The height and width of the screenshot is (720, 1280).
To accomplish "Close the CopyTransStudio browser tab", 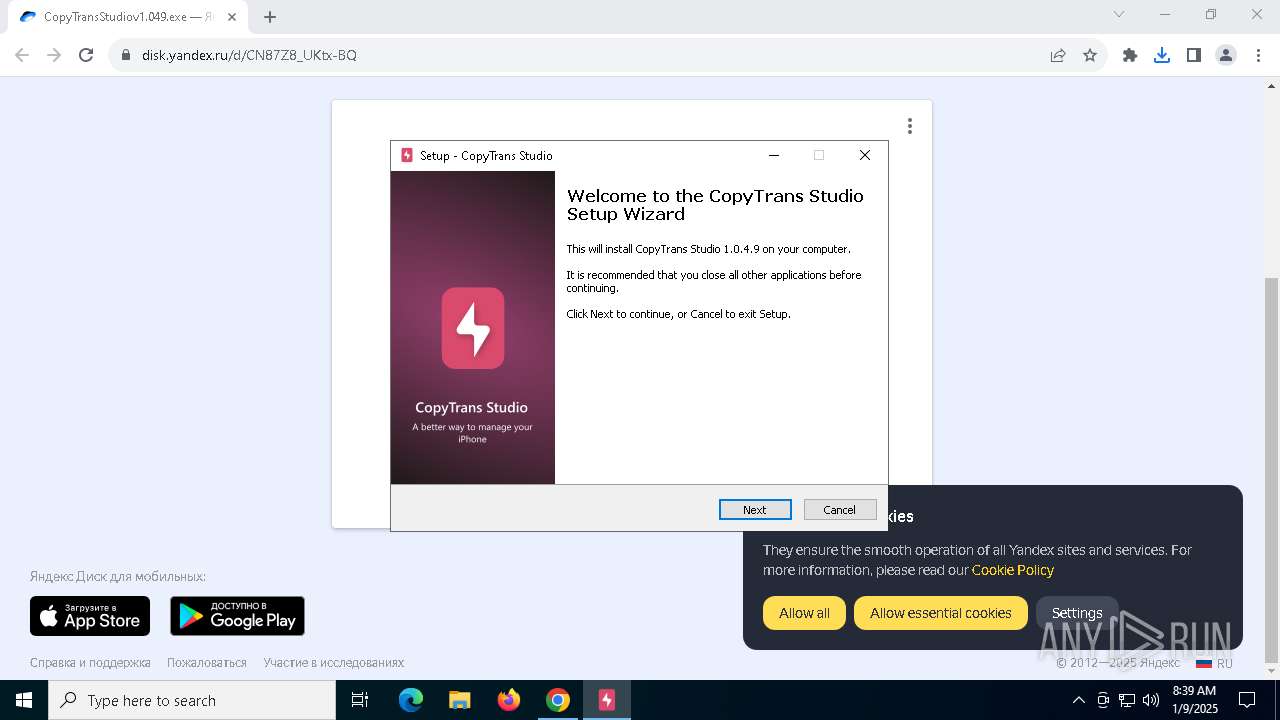I will click(234, 17).
